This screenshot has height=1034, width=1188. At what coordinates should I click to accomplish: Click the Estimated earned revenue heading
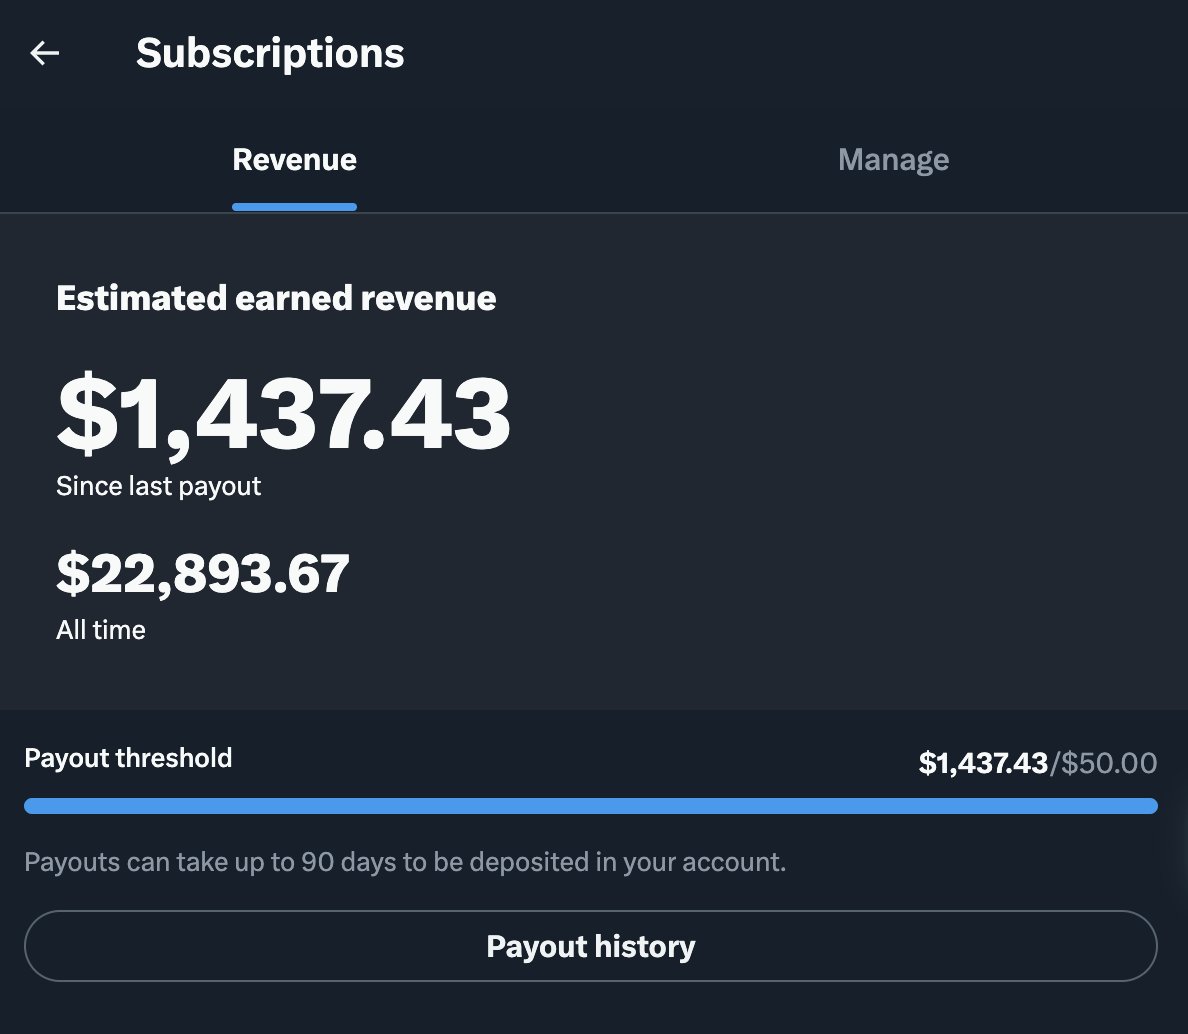tap(277, 298)
